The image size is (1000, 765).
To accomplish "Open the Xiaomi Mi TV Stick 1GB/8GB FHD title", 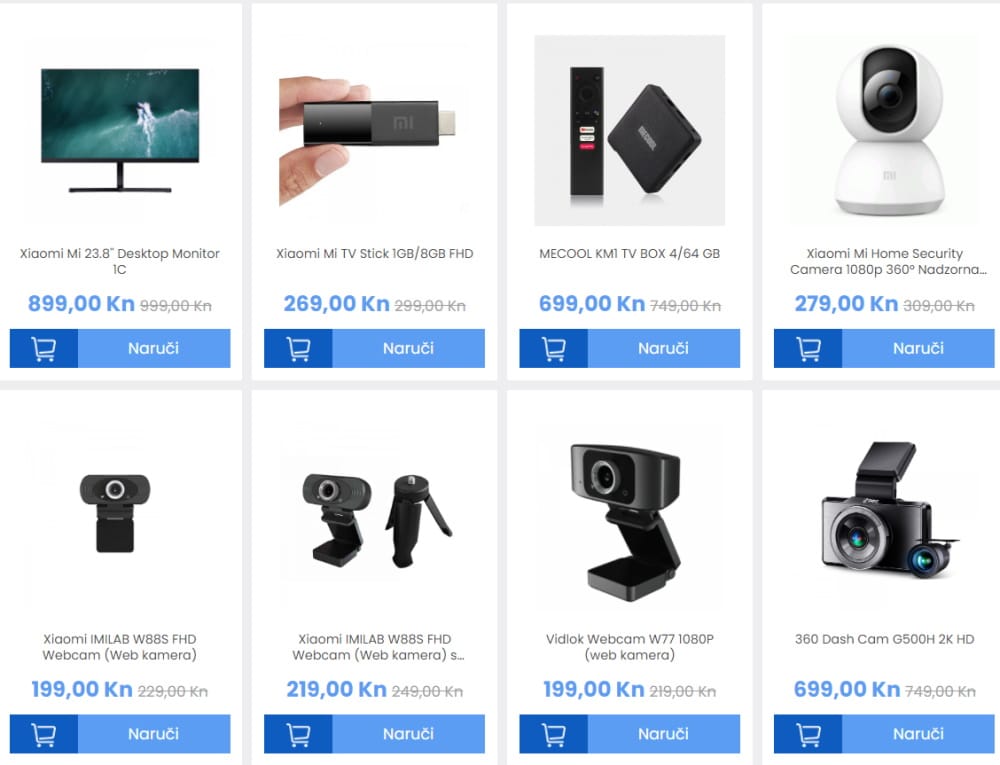I will 374,254.
